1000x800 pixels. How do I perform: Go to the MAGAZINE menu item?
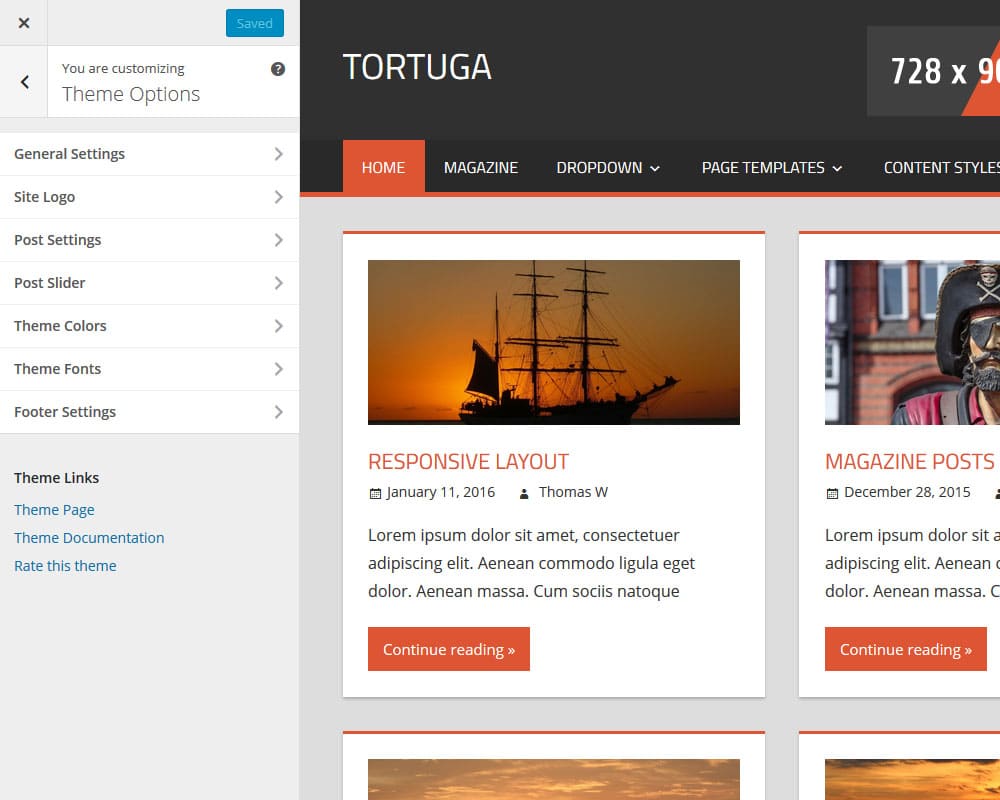click(x=481, y=167)
